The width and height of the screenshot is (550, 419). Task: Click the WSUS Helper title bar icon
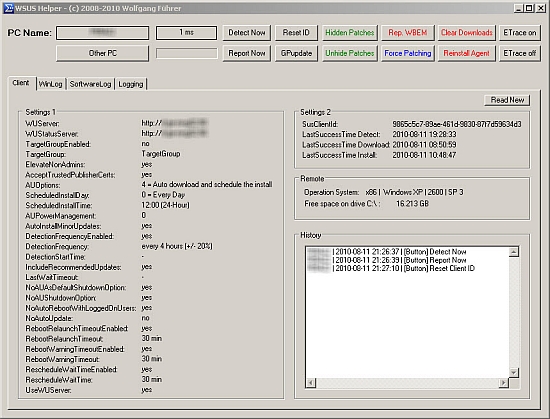8,8
